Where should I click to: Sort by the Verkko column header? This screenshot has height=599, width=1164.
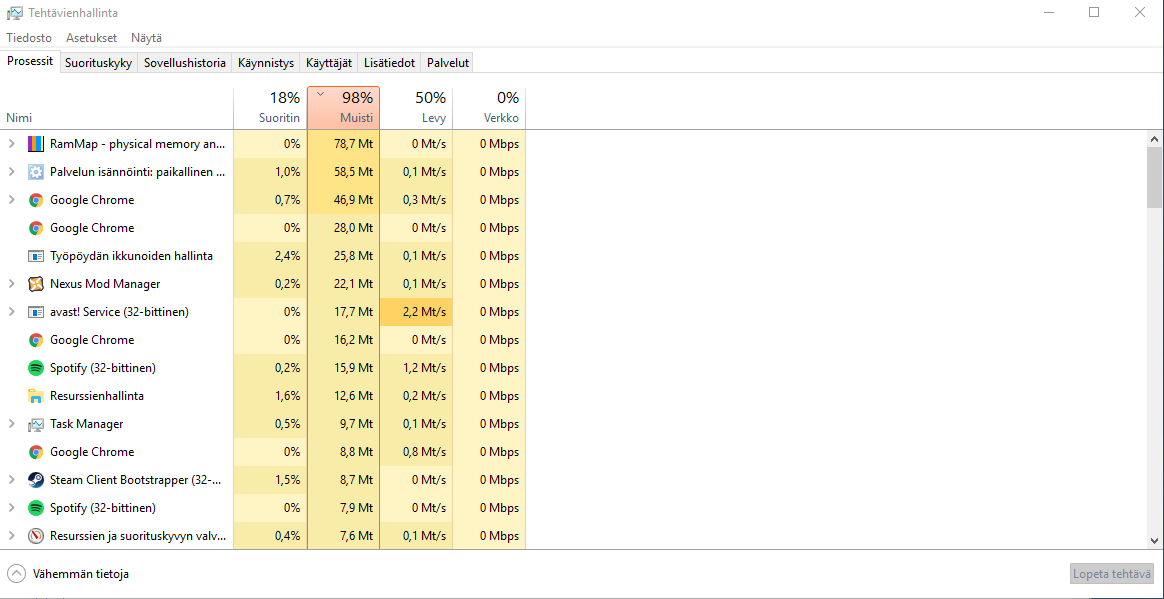(x=488, y=108)
